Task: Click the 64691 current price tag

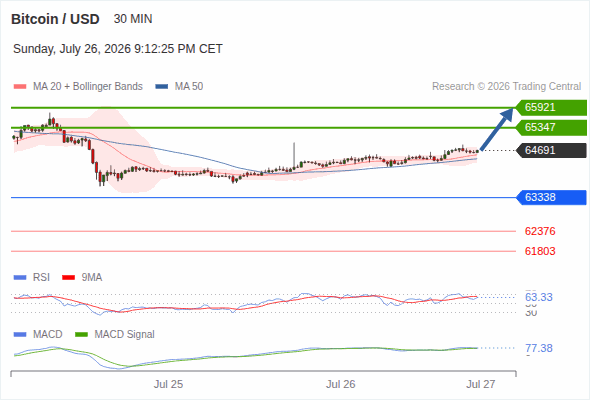Action: coord(551,151)
